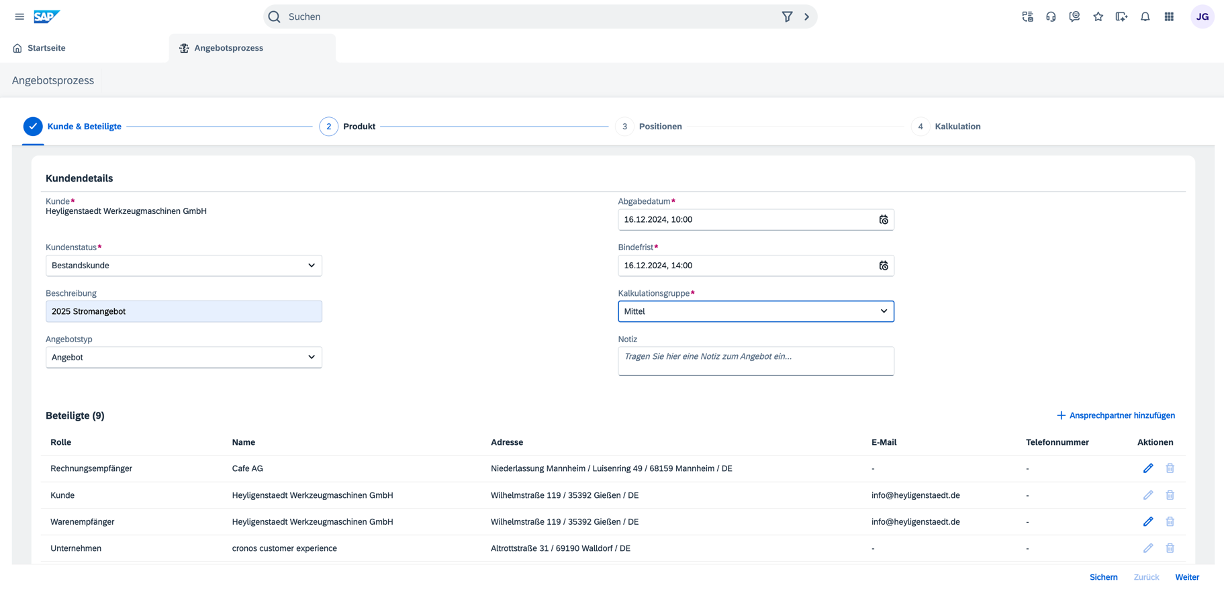Open the app grid launcher
The image size is (1224, 598).
click(x=1169, y=17)
